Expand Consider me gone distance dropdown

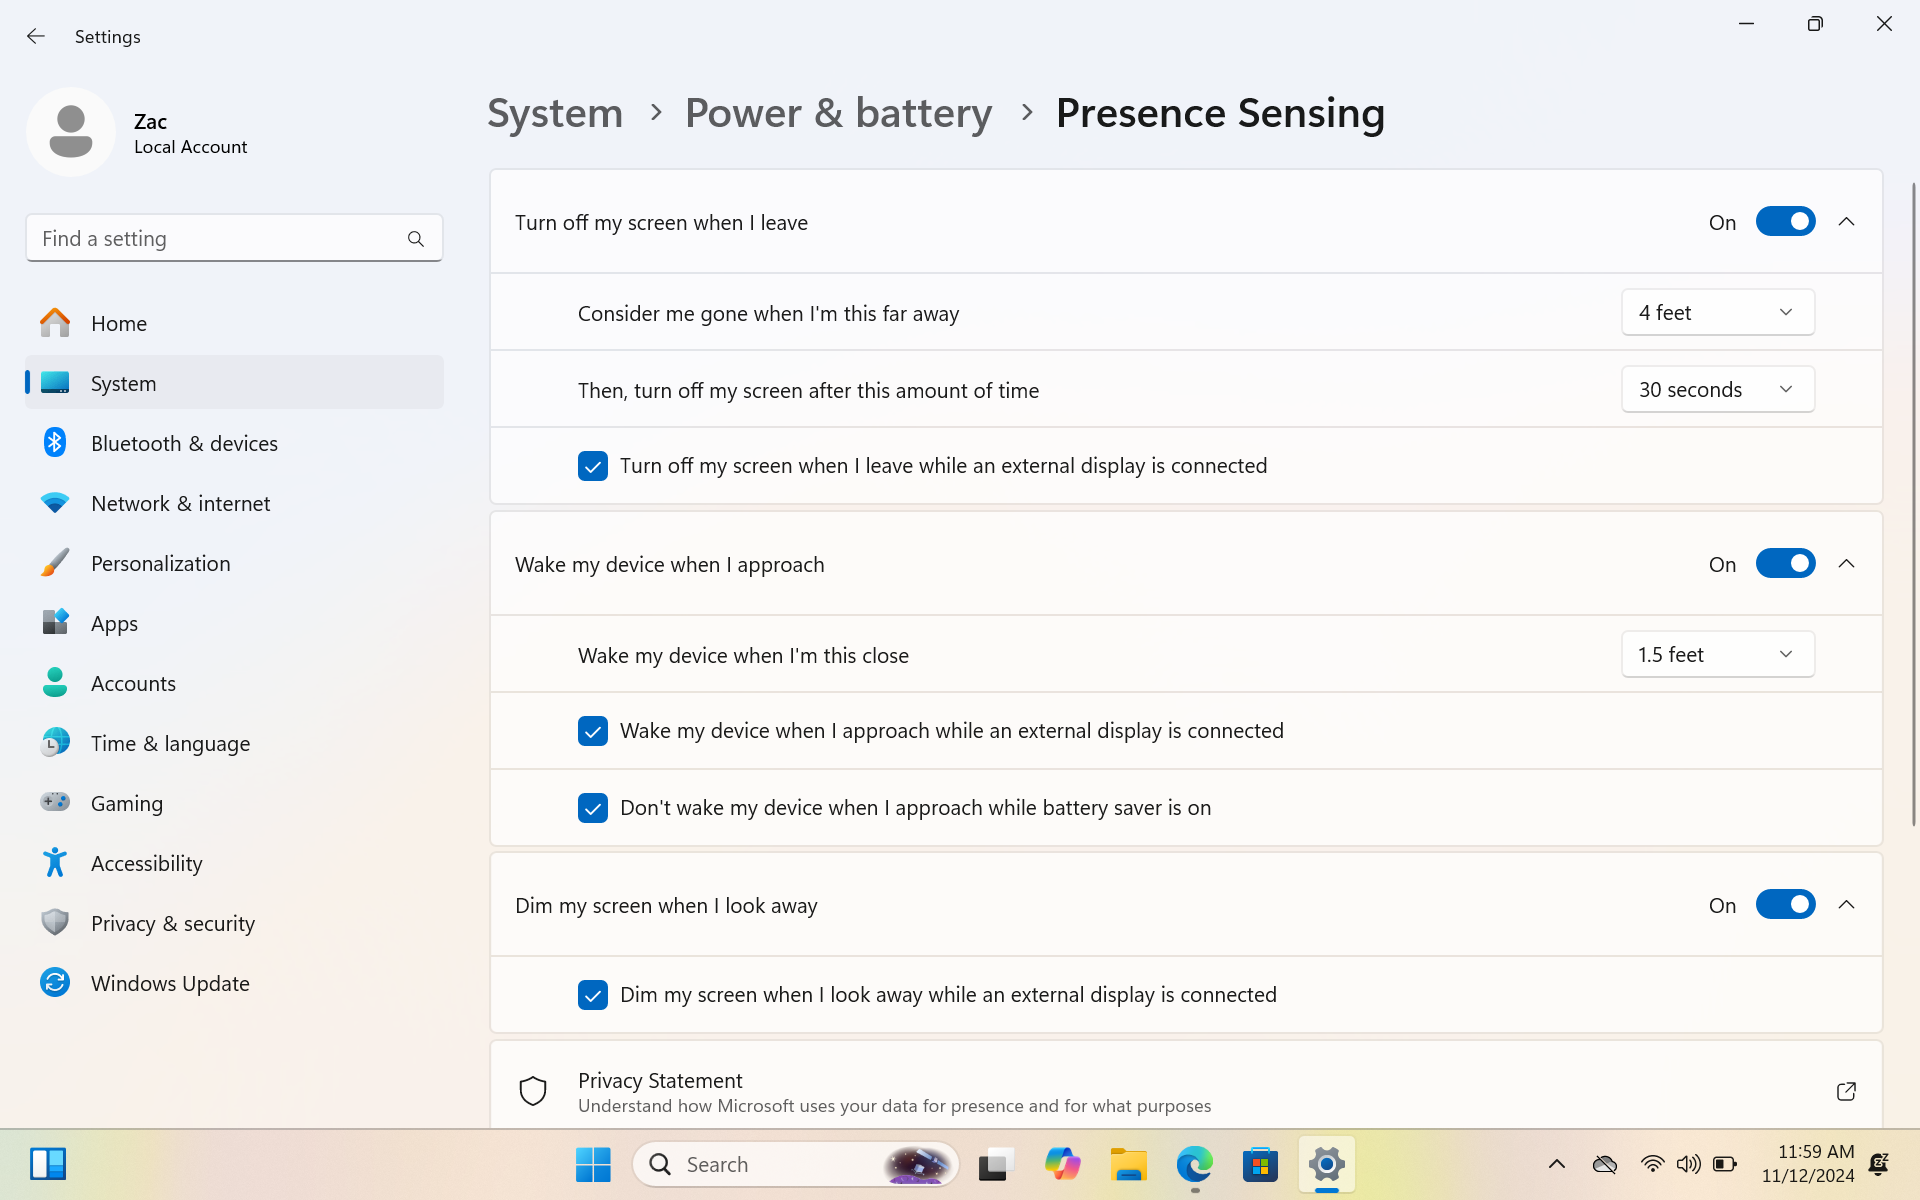tap(1717, 311)
